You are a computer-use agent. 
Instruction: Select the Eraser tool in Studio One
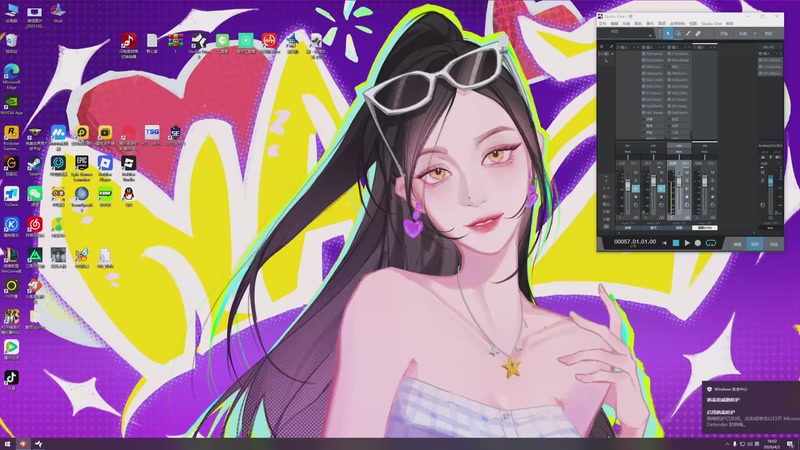[698, 34]
